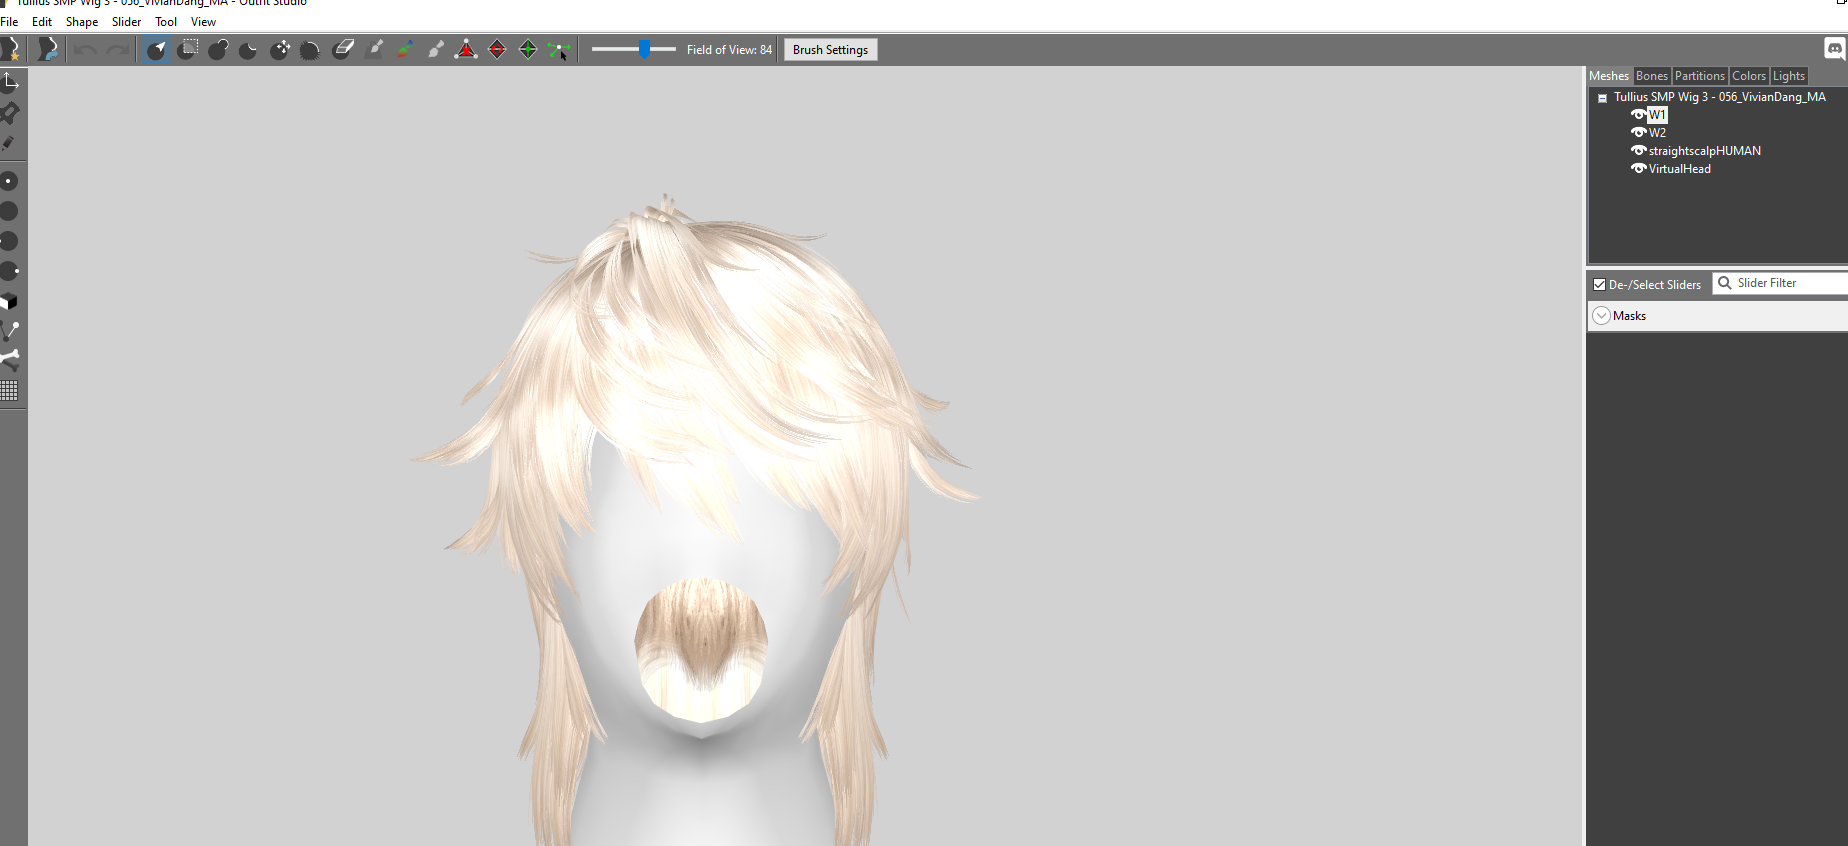Activate the Collapse Vertex tool
Viewport: 1848px width, 846px height.
tap(466, 49)
